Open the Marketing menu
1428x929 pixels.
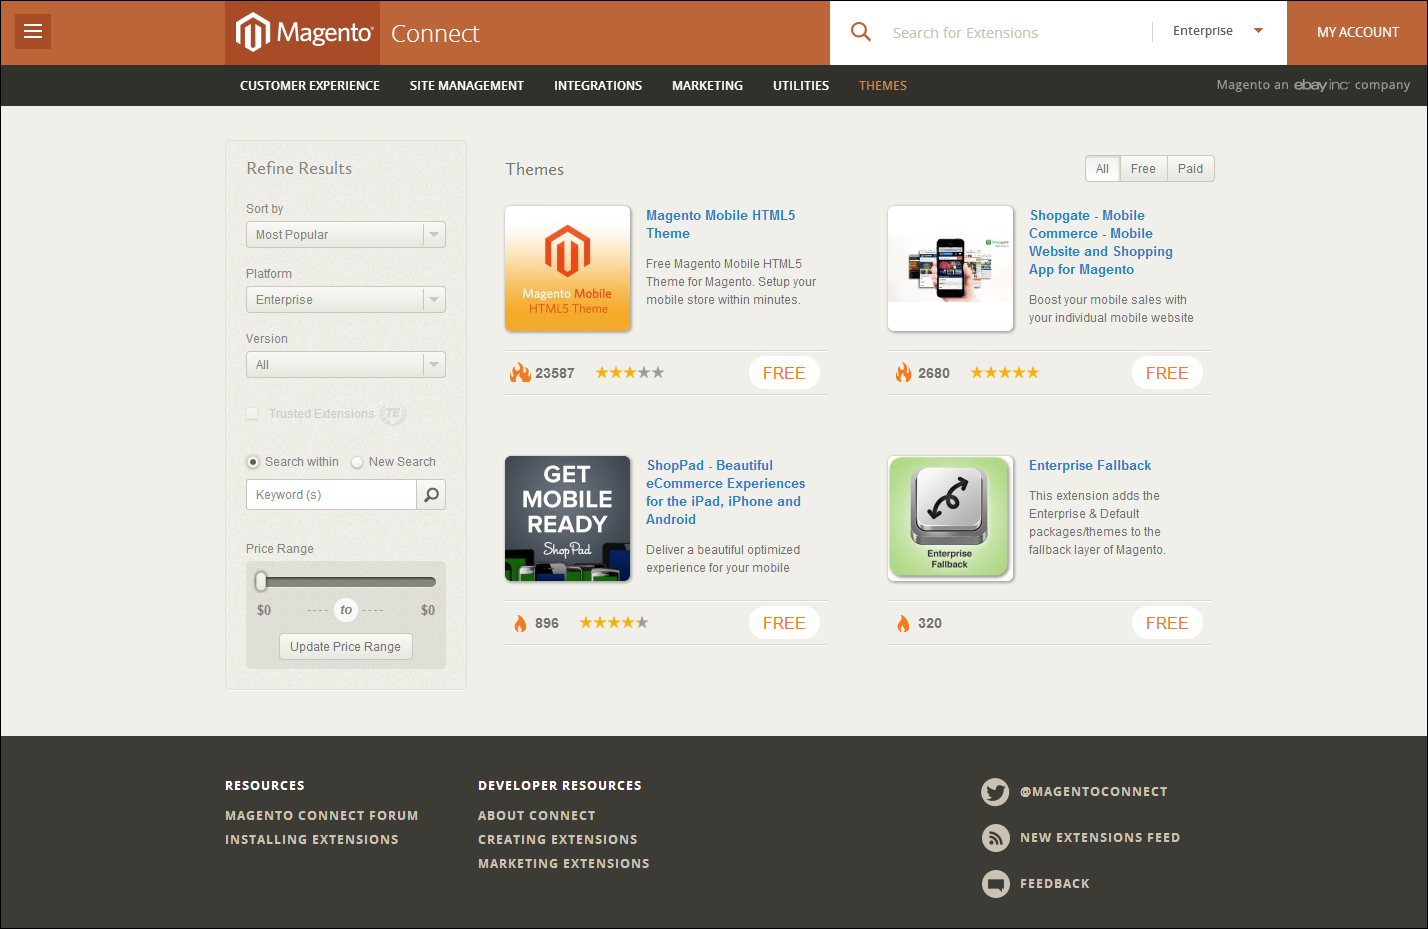click(x=707, y=86)
